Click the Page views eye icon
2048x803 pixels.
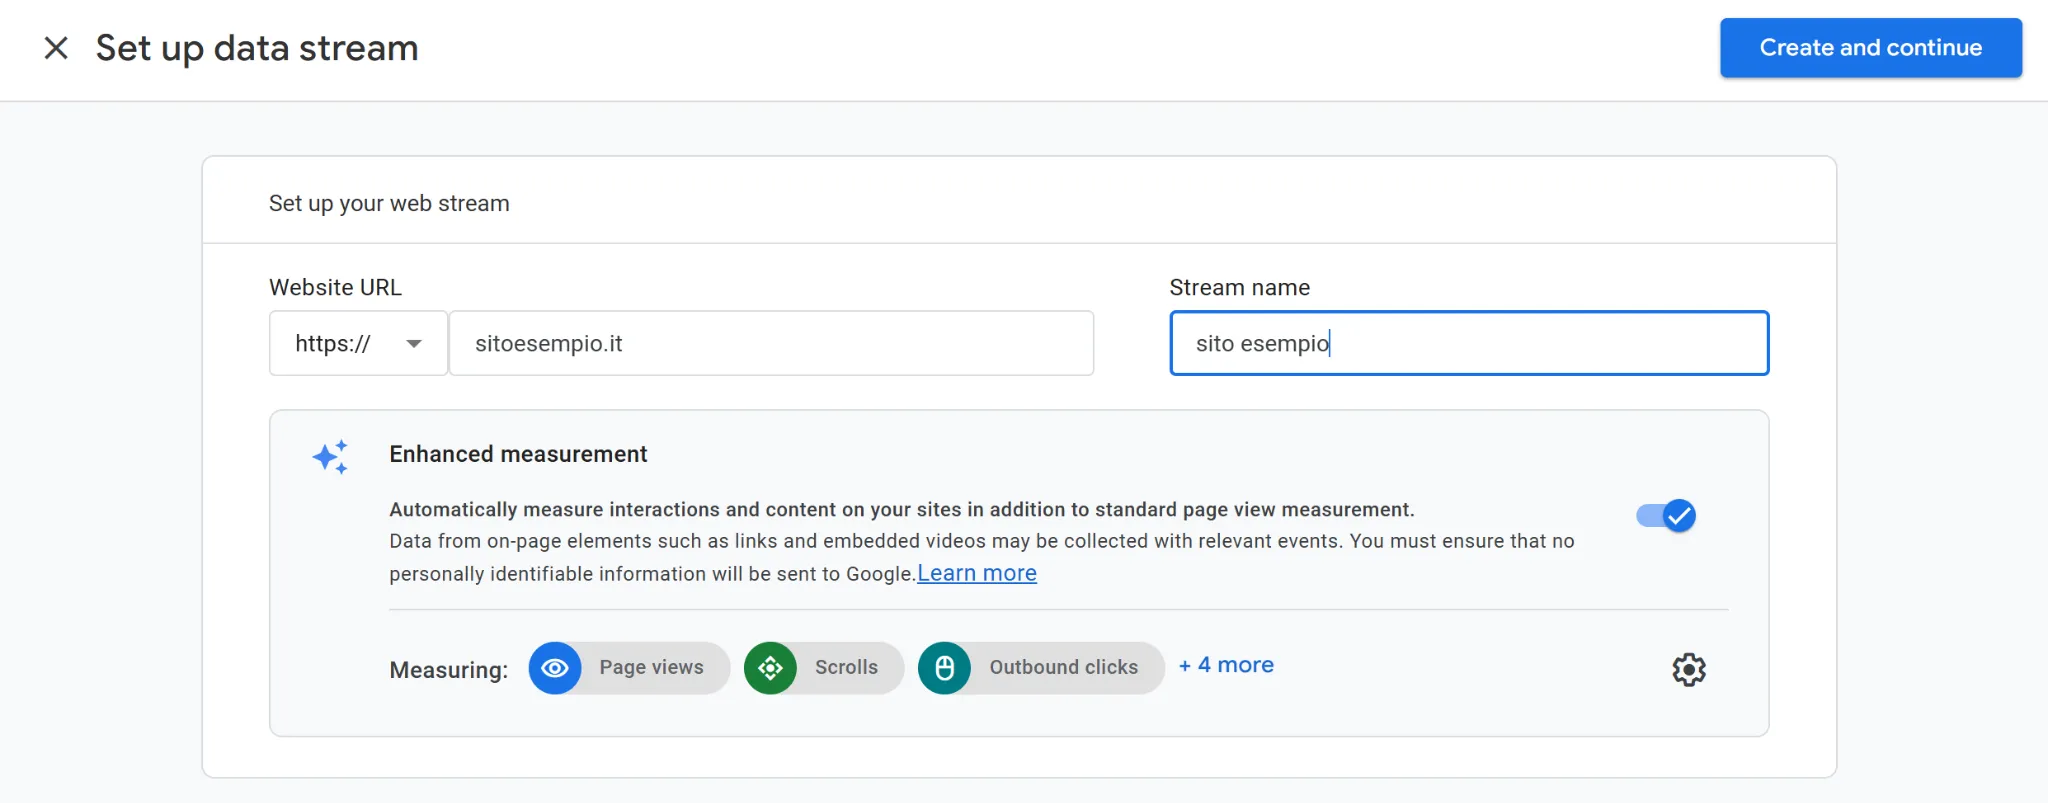point(555,668)
